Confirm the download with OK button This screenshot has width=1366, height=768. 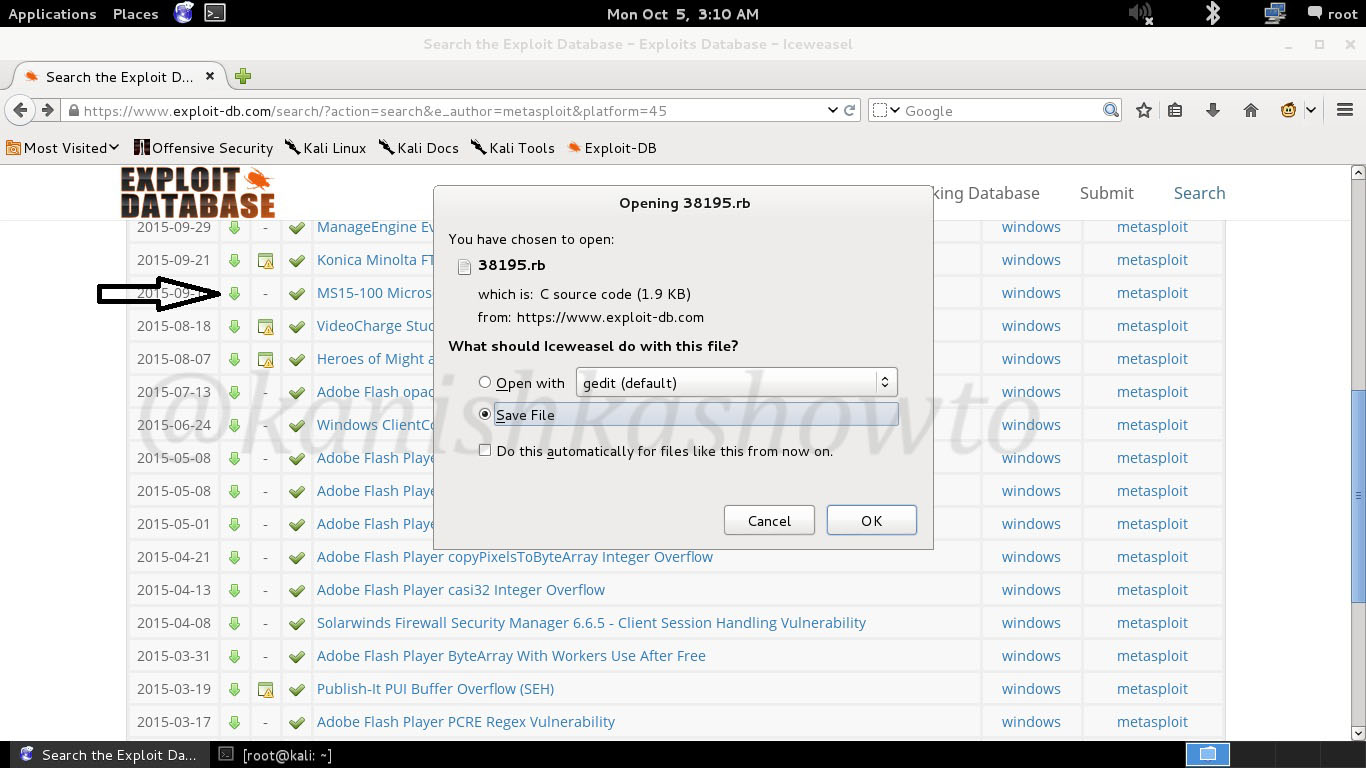(871, 520)
